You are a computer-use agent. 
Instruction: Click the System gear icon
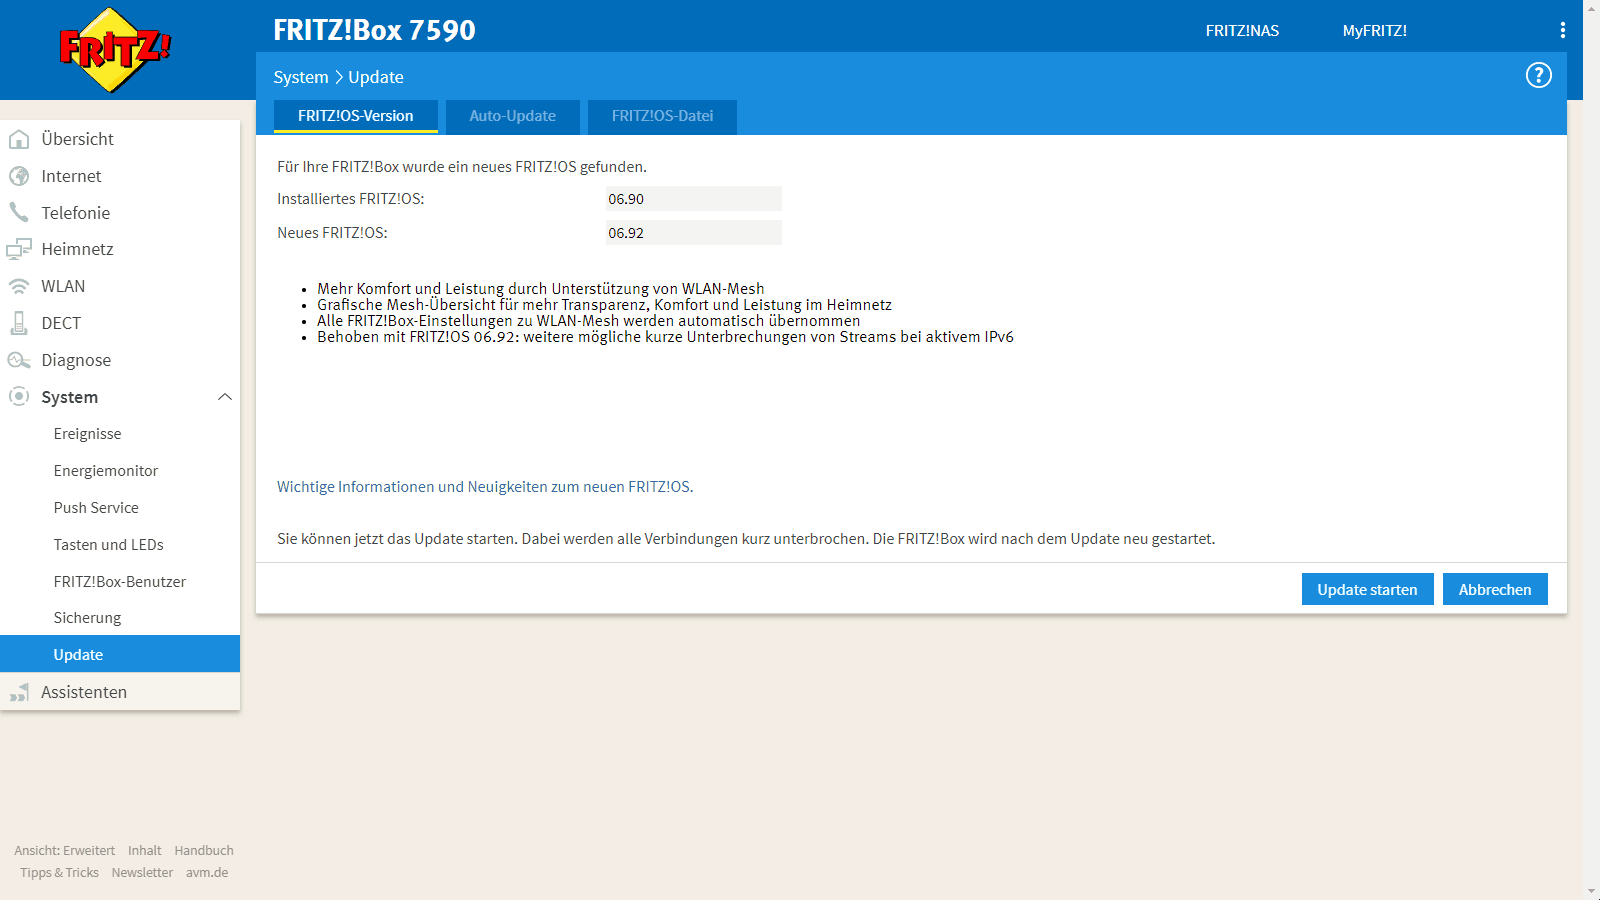[19, 396]
